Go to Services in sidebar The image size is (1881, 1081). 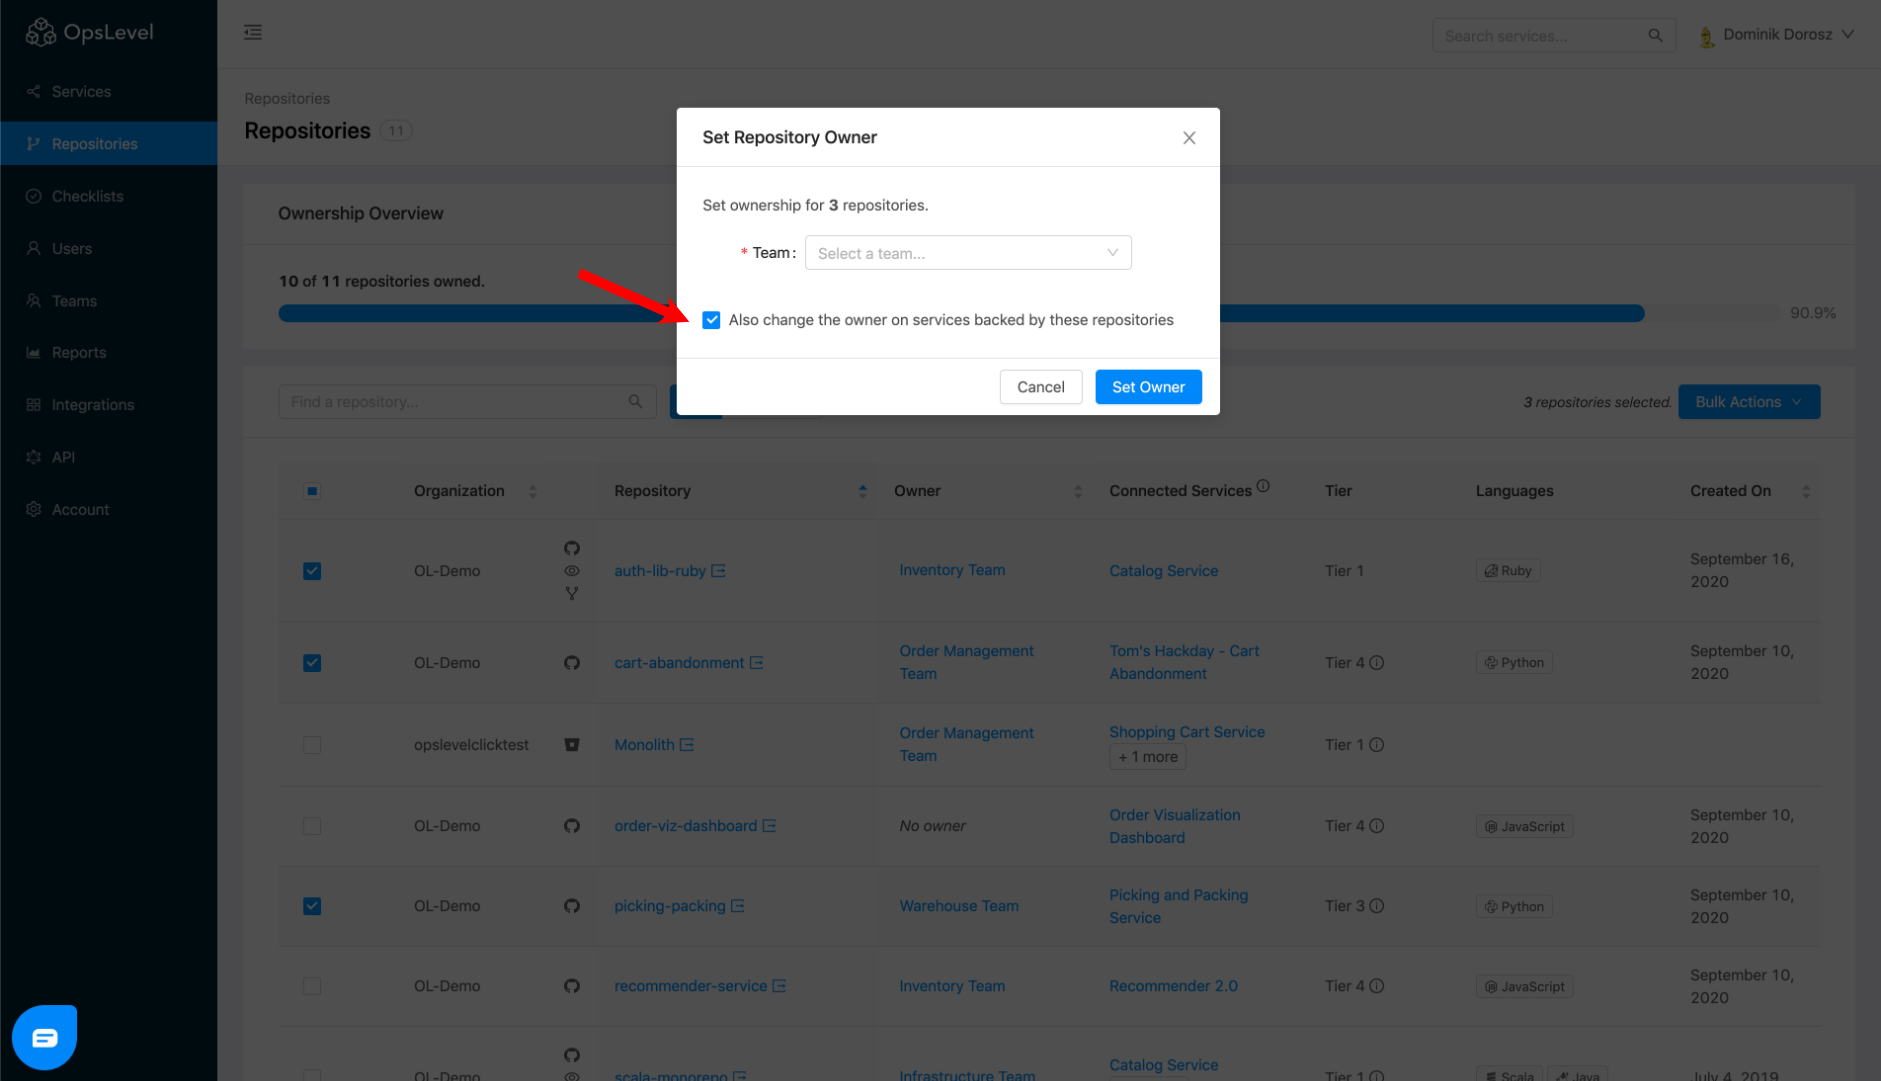point(109,92)
